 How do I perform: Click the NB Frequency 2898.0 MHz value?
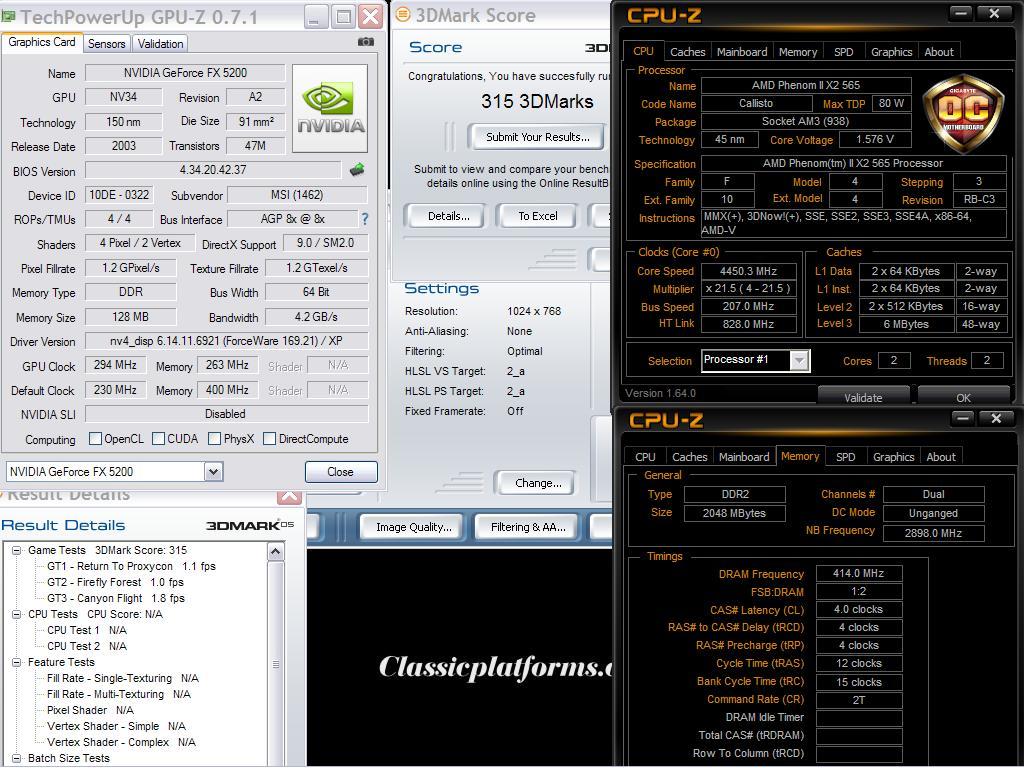point(933,533)
